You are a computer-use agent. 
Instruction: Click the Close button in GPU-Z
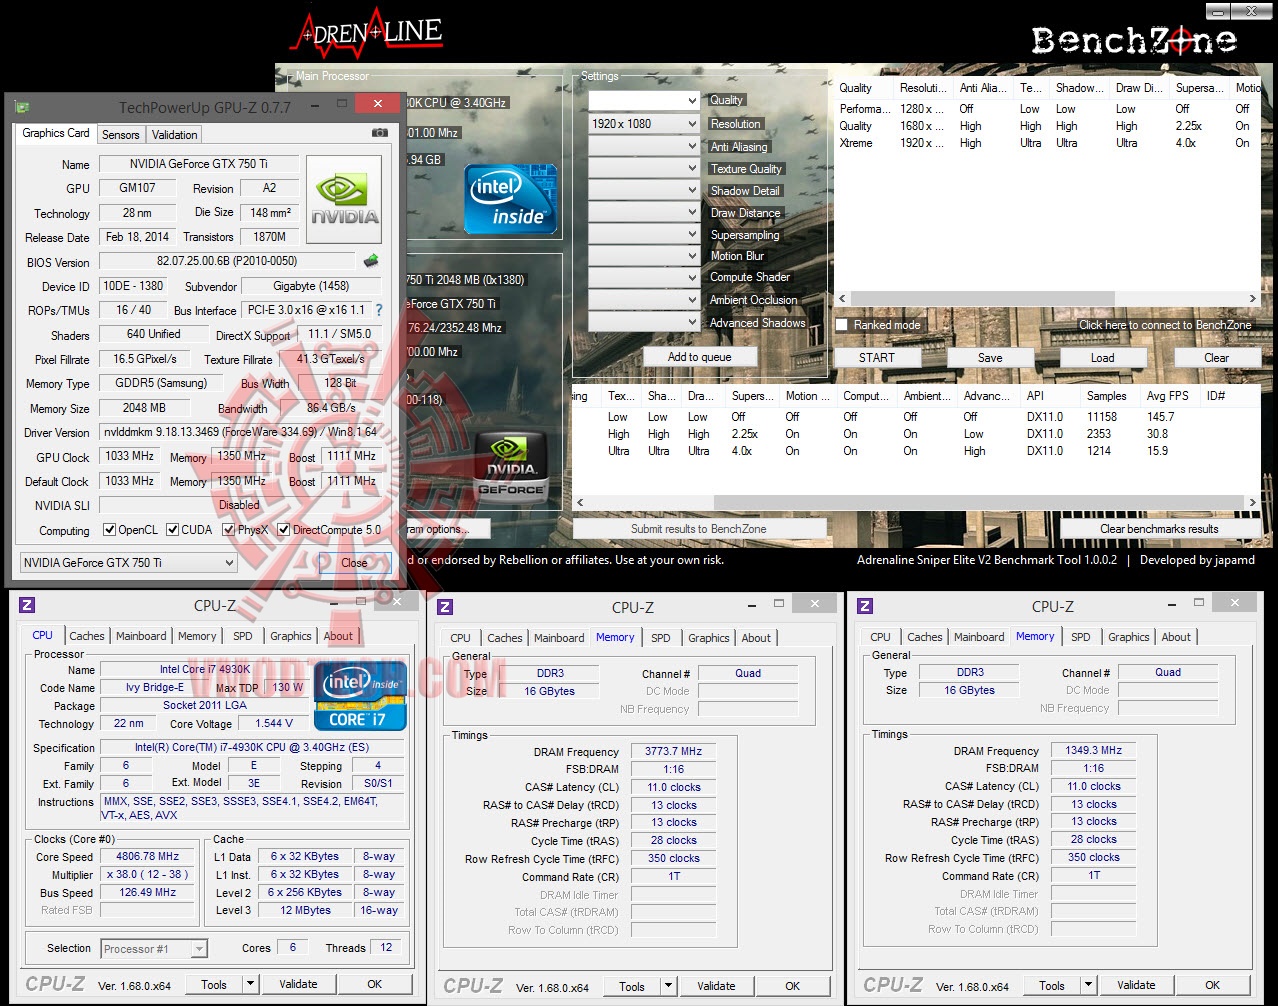click(354, 563)
